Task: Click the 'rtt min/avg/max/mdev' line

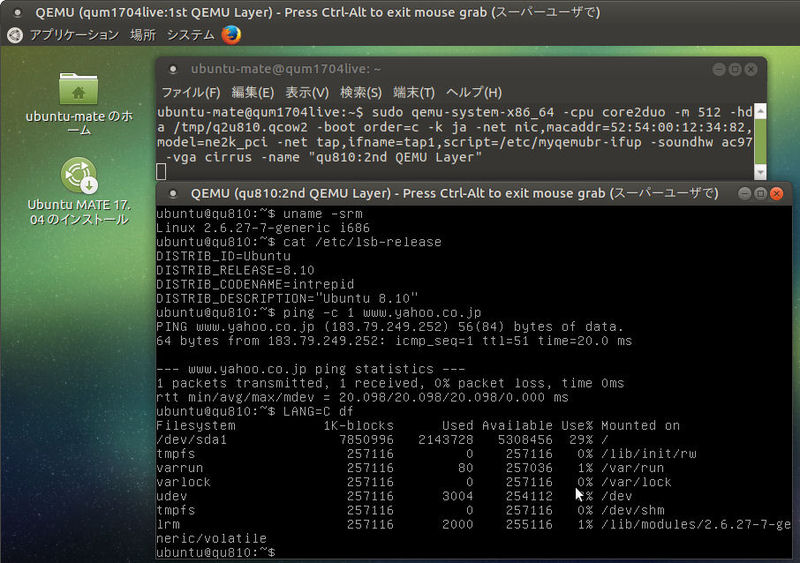Action: tap(362, 398)
